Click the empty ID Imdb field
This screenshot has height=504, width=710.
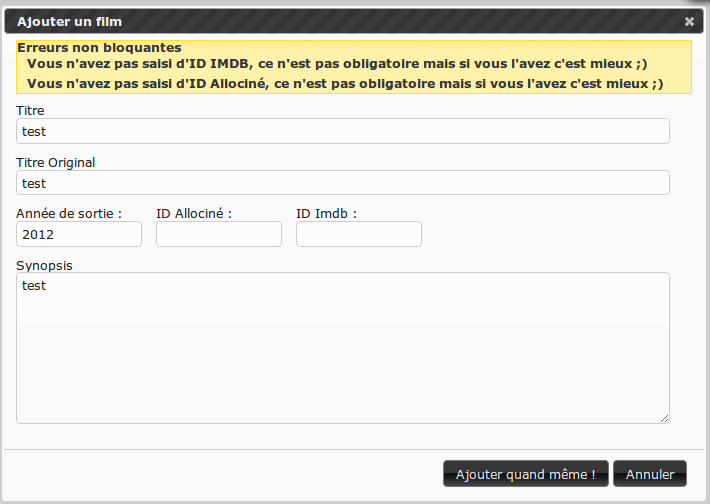pos(359,234)
